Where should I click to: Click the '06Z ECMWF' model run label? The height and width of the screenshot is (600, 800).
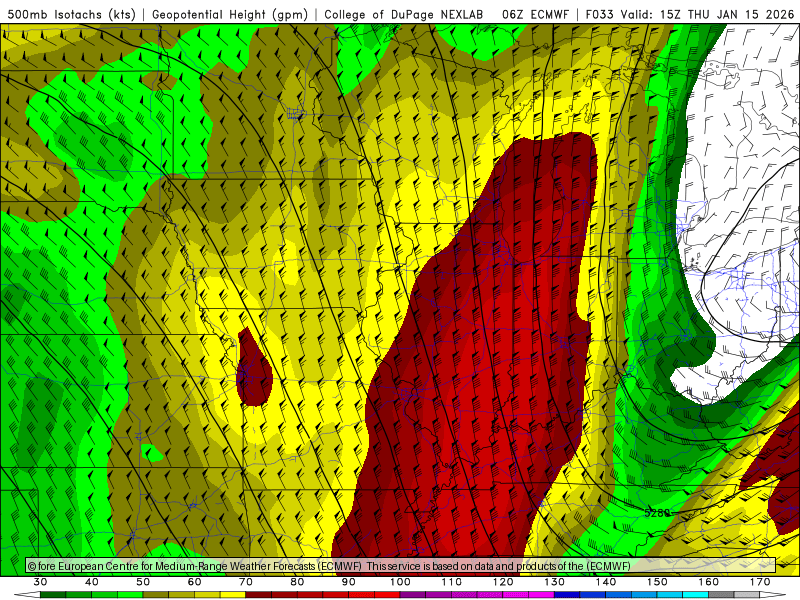point(535,14)
